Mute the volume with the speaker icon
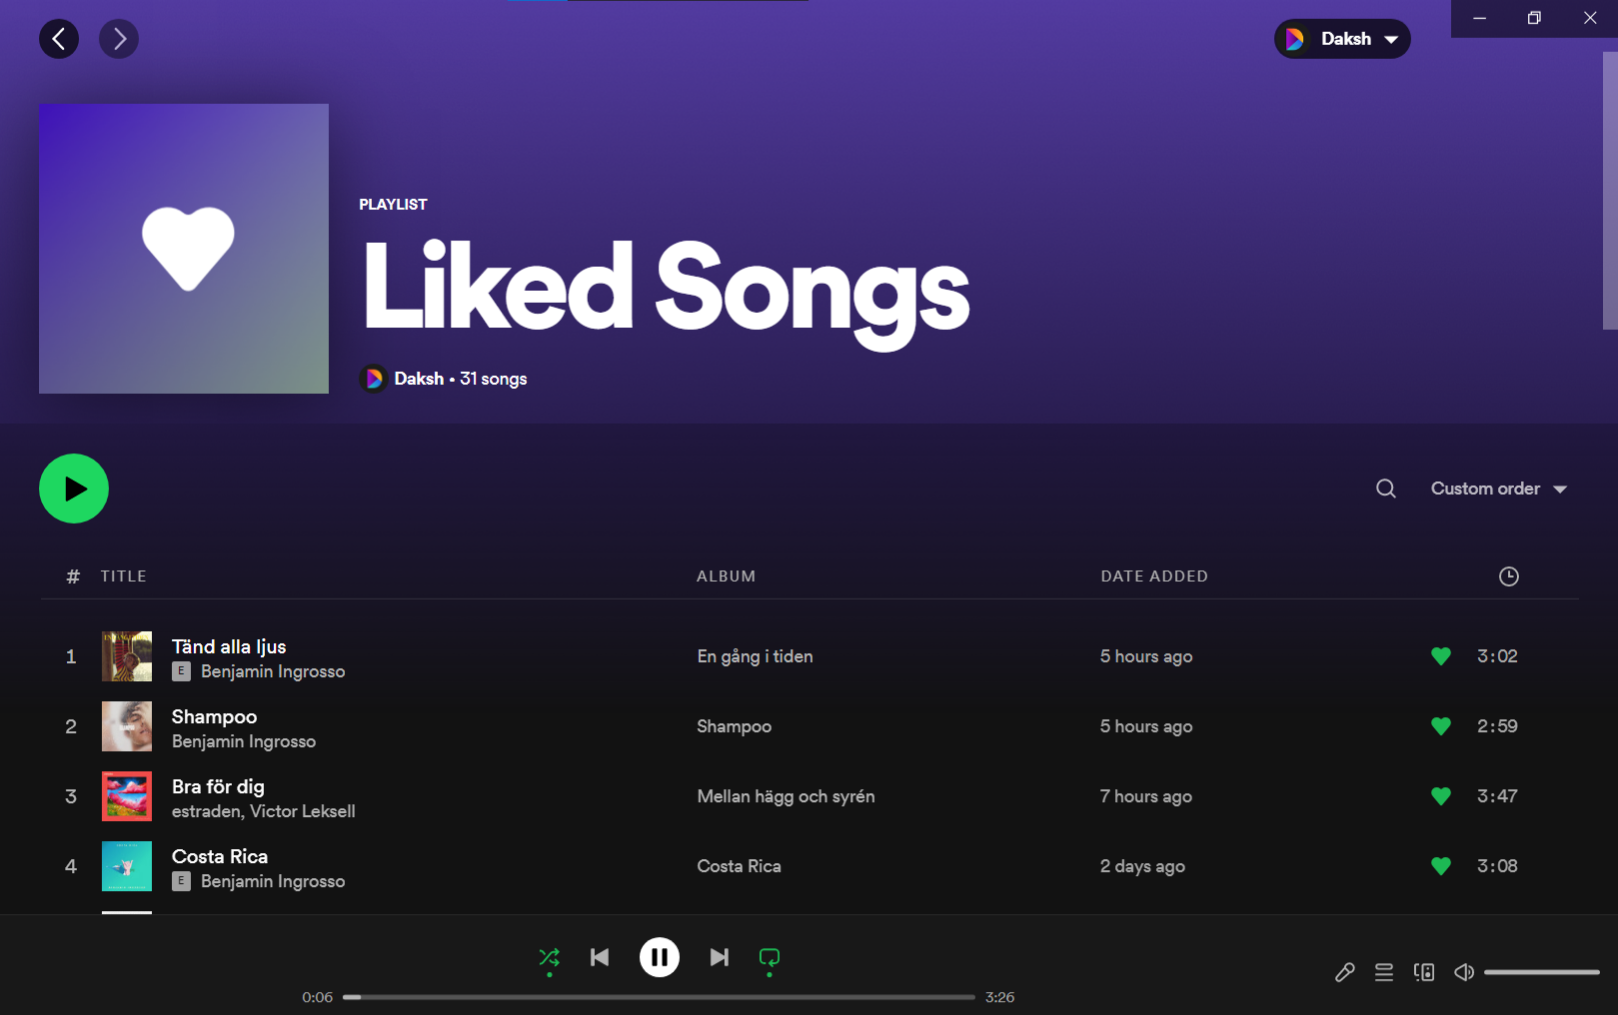 click(1464, 972)
